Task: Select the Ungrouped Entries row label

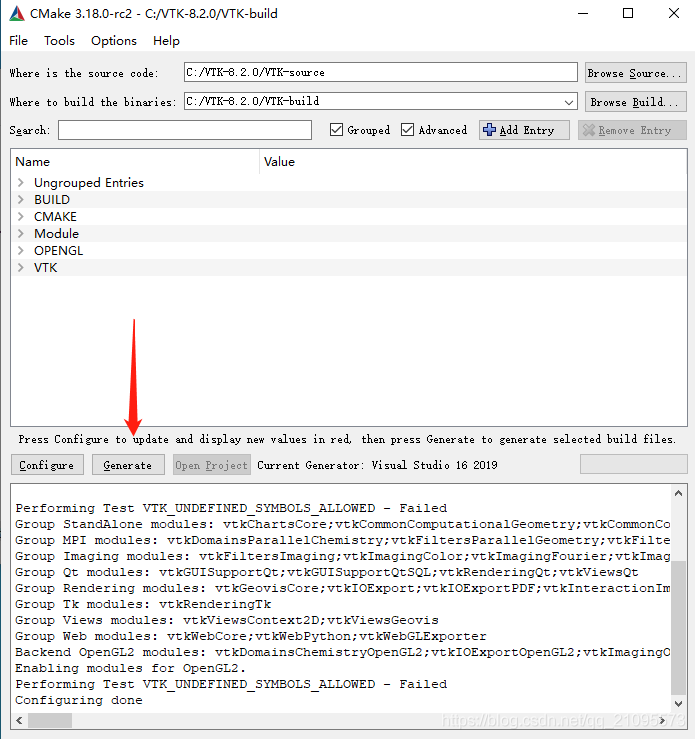Action: tap(89, 183)
